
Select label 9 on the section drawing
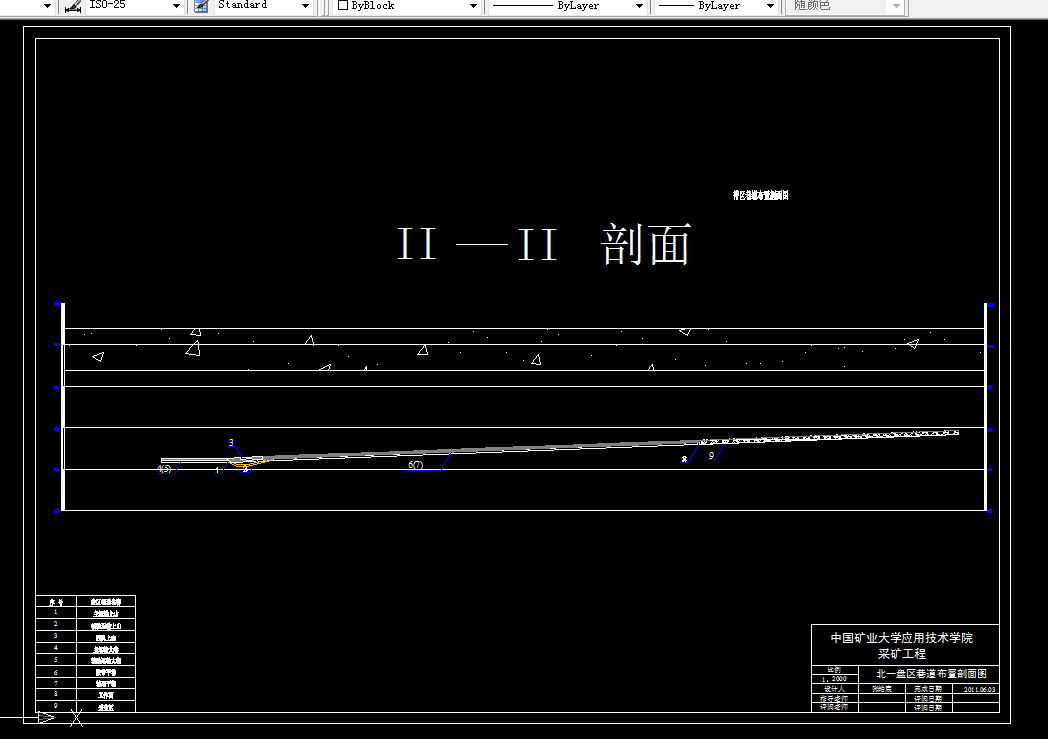(x=711, y=455)
